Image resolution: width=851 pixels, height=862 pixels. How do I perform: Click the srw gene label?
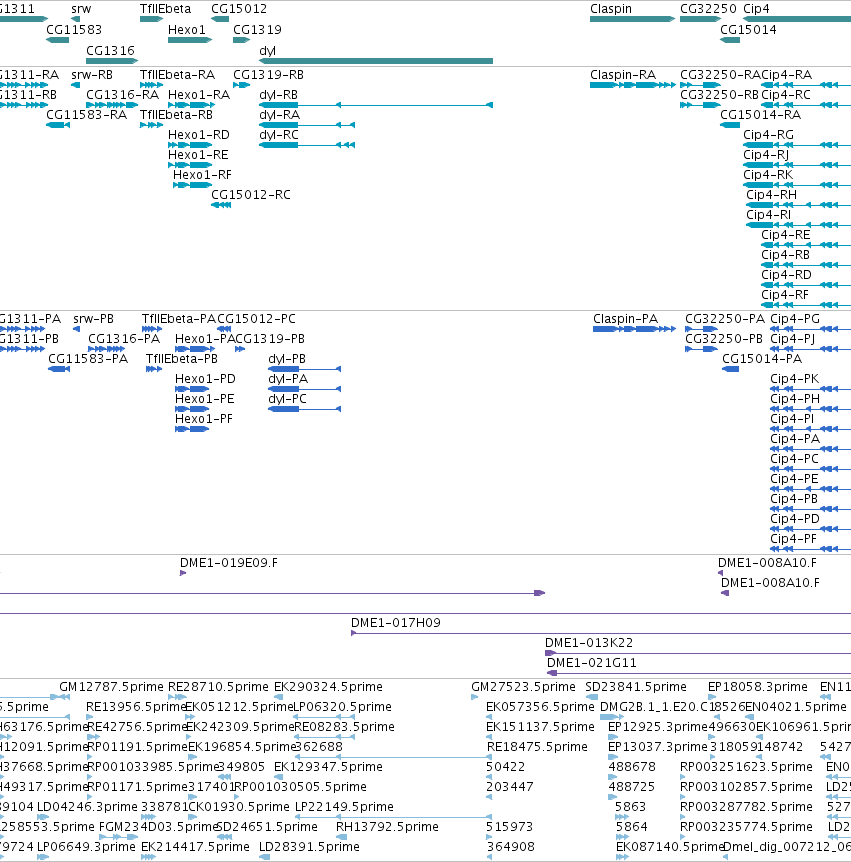pyautogui.click(x=81, y=9)
